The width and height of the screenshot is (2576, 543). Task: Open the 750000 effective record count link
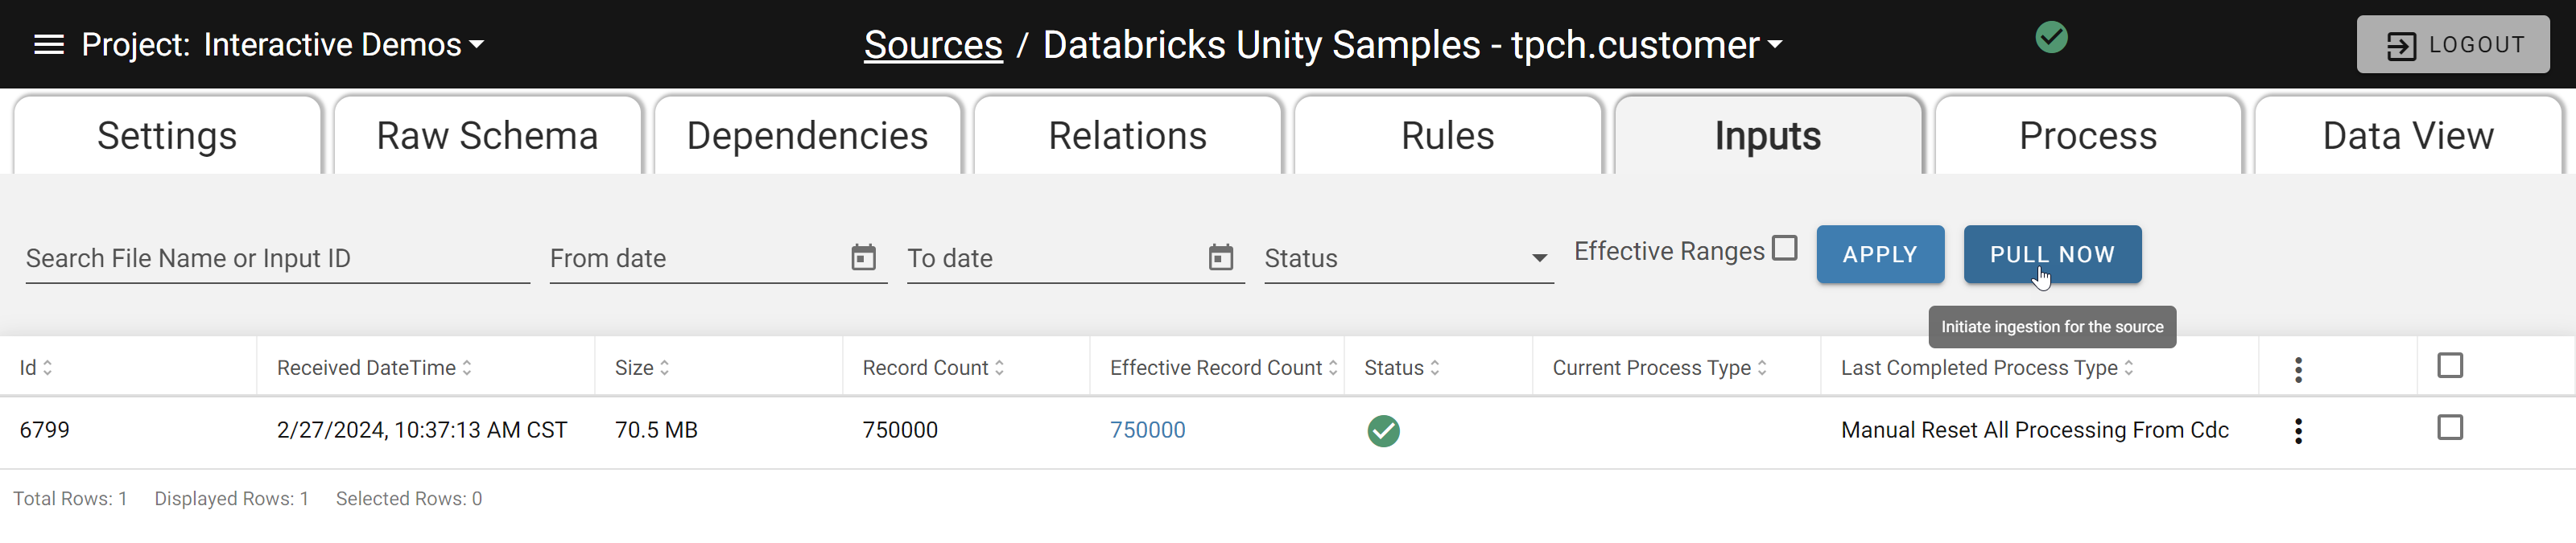1147,430
